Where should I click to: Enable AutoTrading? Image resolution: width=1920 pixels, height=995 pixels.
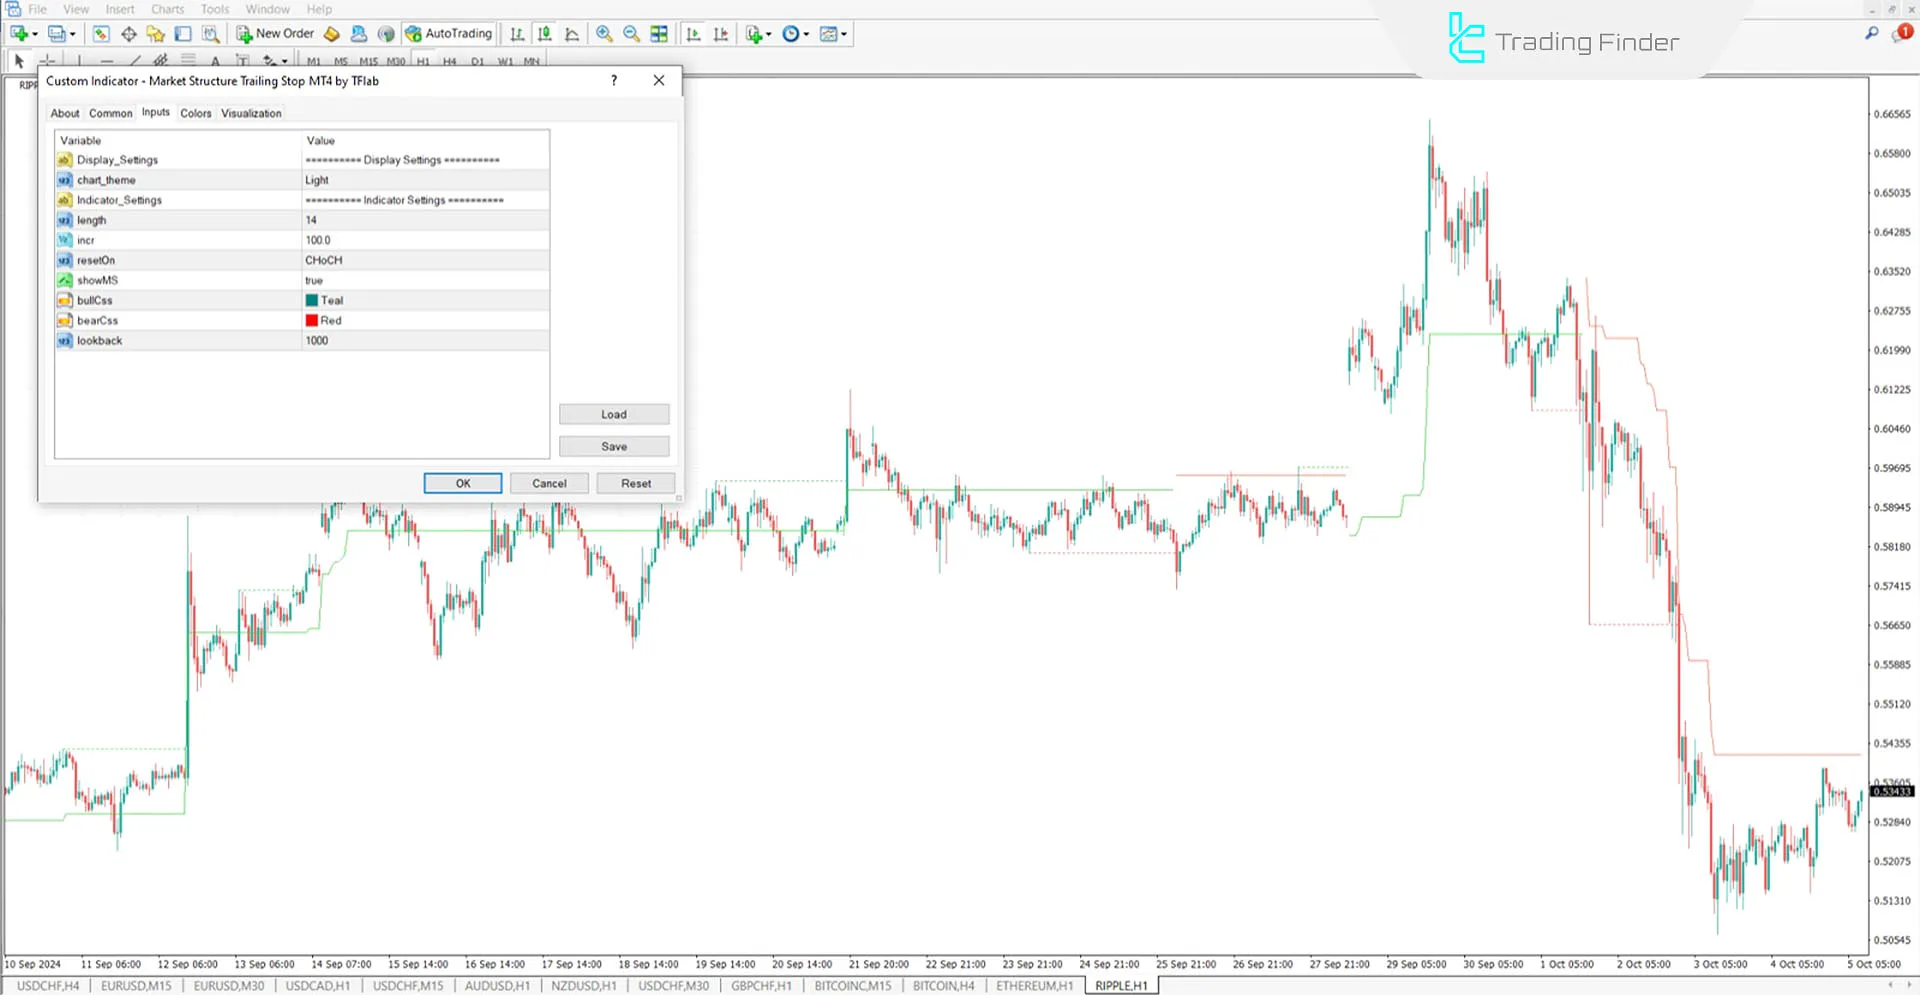point(450,33)
